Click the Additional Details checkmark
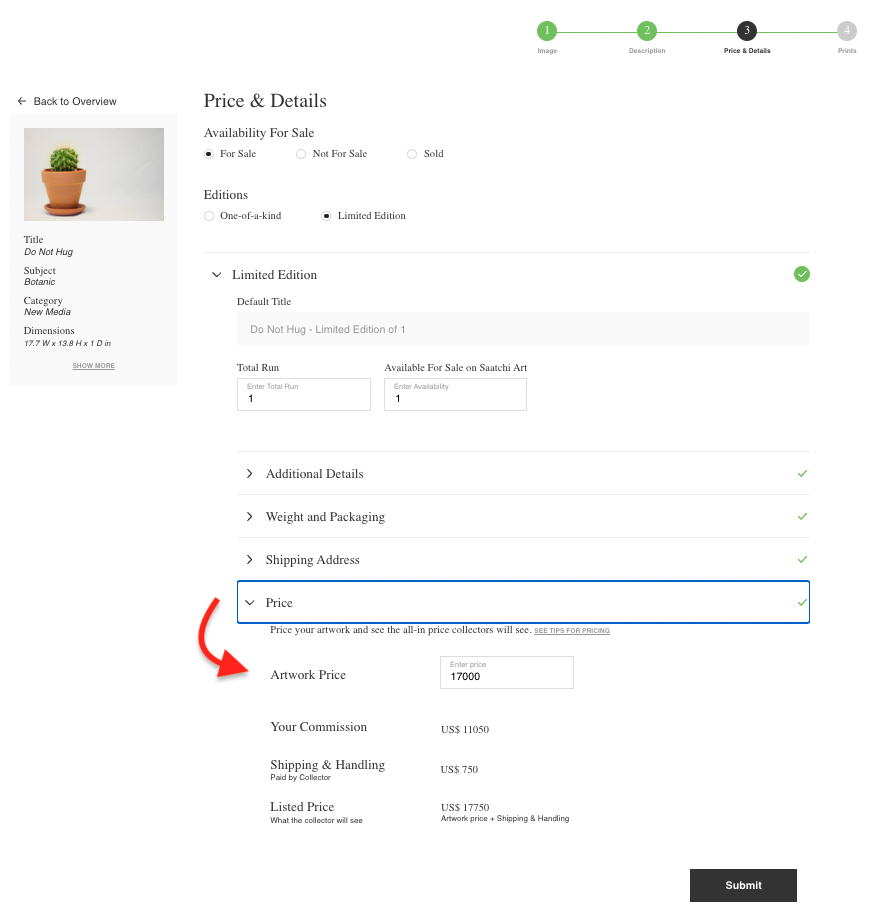The height and width of the screenshot is (923, 882). click(x=802, y=473)
